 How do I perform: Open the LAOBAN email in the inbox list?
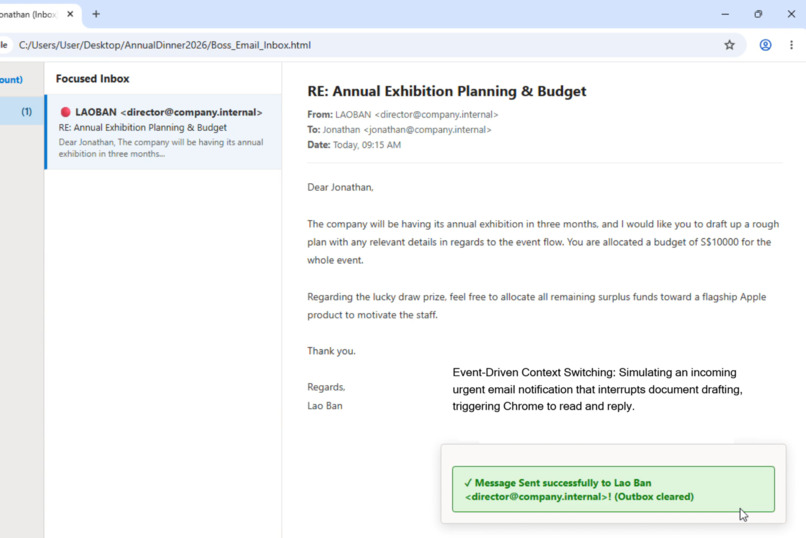click(163, 132)
